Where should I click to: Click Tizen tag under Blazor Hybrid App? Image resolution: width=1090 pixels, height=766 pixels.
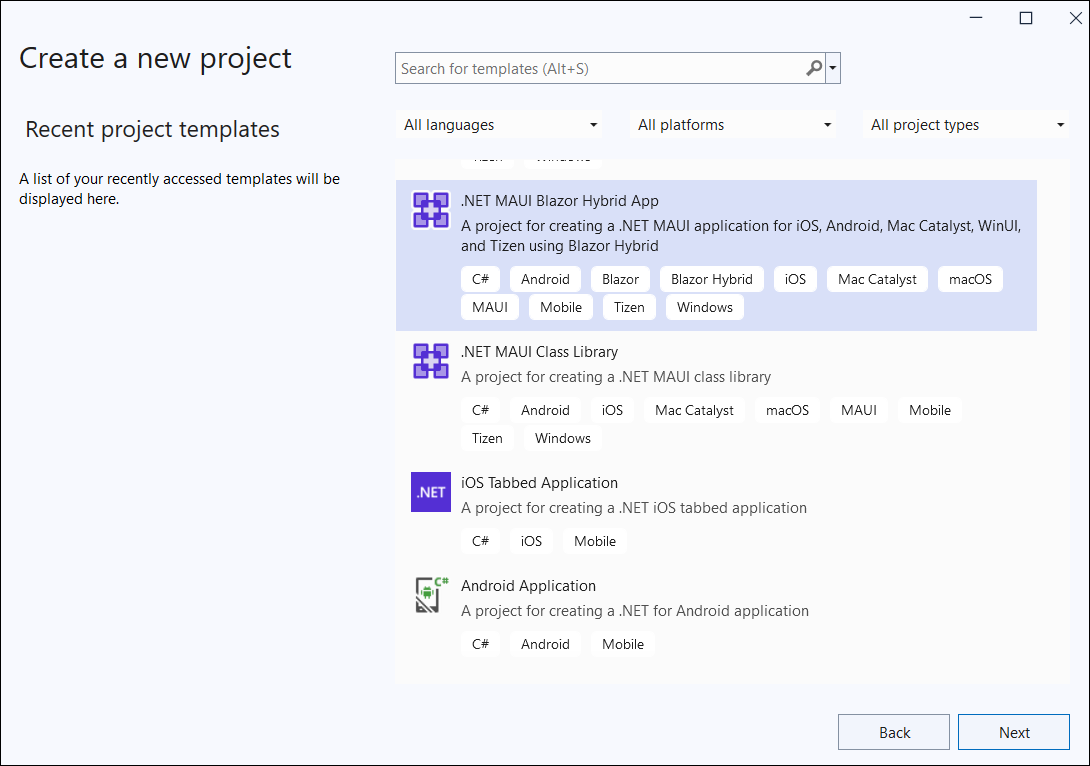629,307
